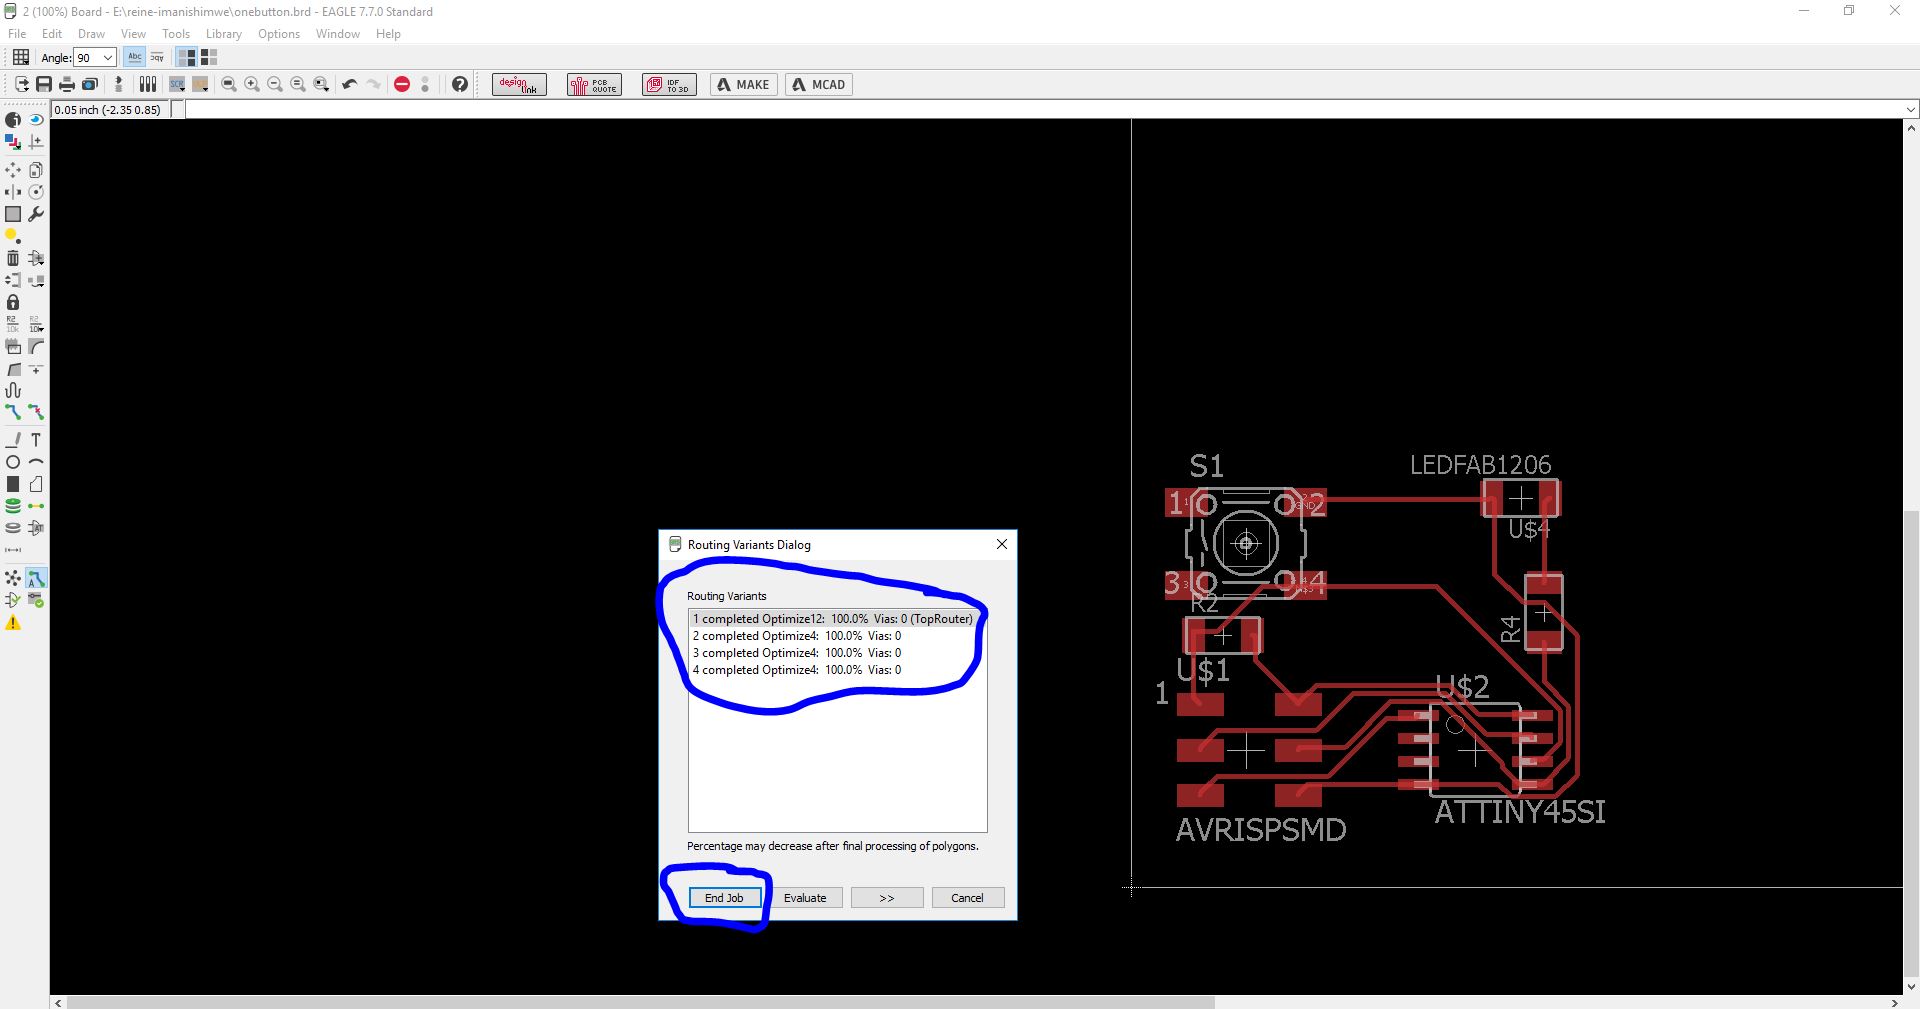This screenshot has width=1920, height=1009.
Task: Click the red Stop icon
Action: point(402,84)
